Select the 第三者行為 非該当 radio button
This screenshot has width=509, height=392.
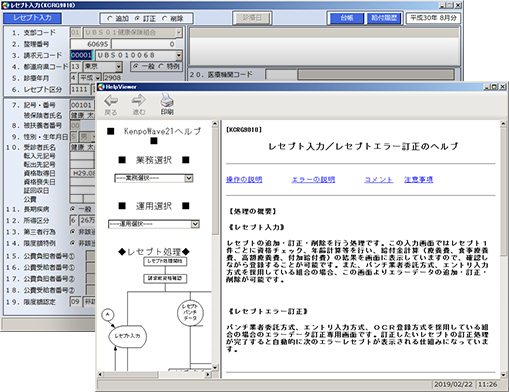pos(72,231)
